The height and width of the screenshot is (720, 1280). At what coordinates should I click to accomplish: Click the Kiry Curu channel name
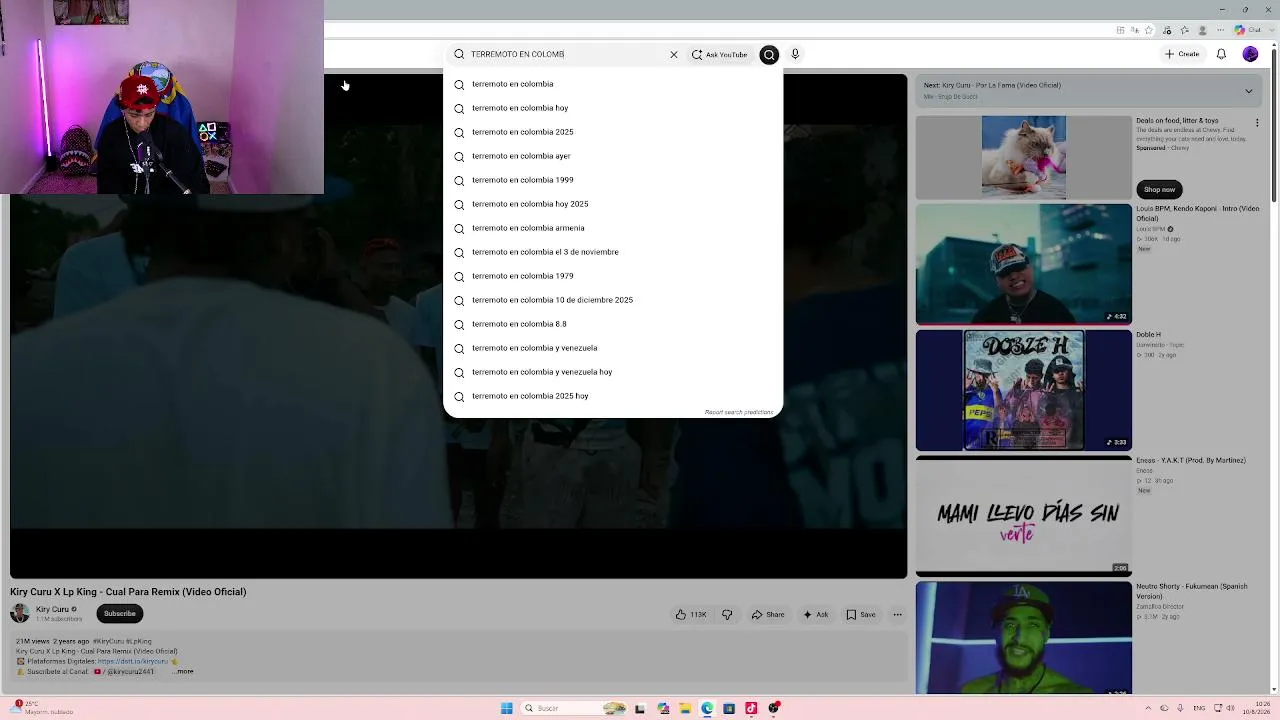52,609
